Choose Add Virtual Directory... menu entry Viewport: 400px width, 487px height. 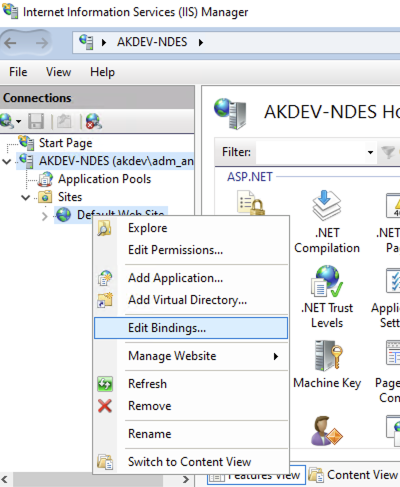tap(191, 300)
